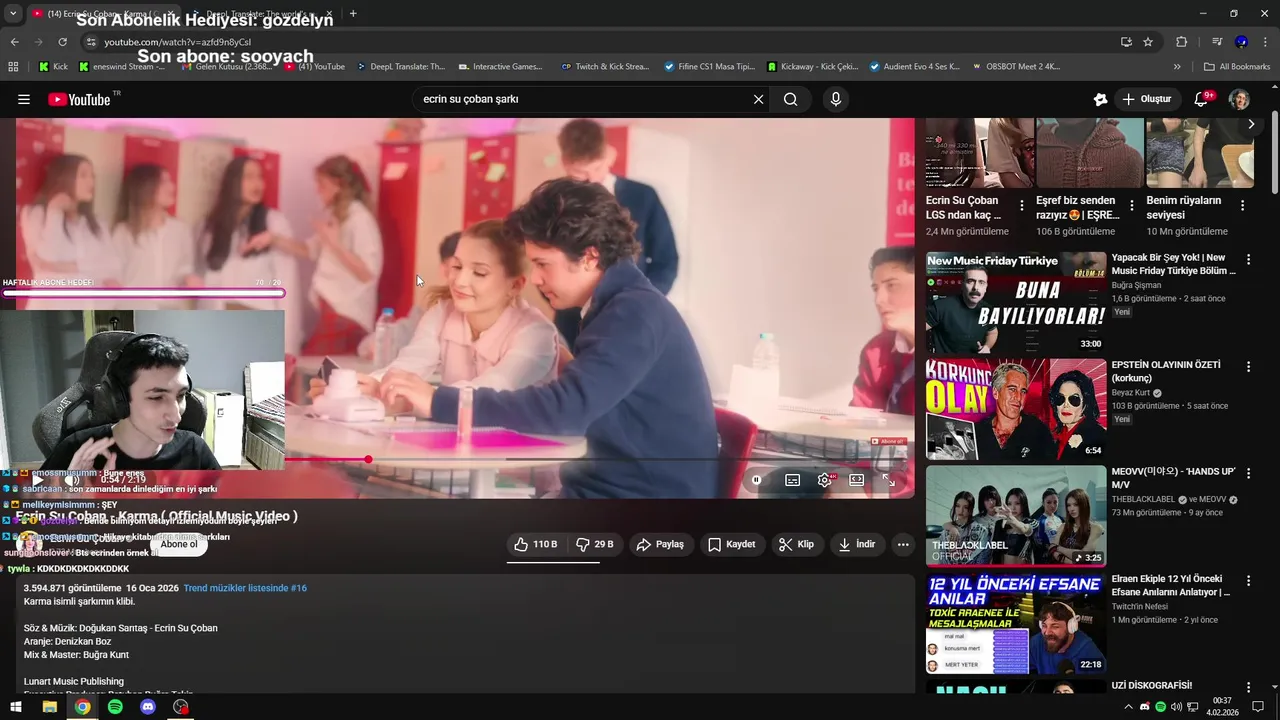Open MEOVV Hands Up video thumbnail
This screenshot has width=1280, height=720.
pos(1016,516)
